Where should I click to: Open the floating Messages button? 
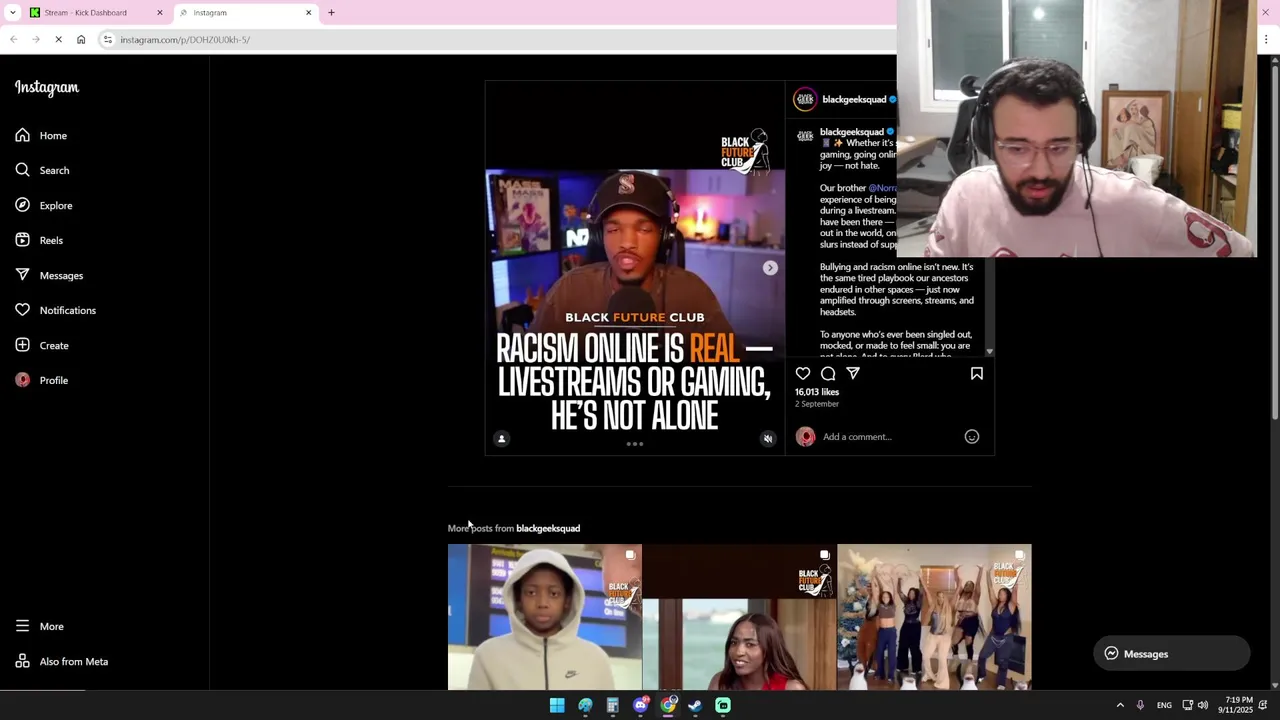(x=1172, y=654)
